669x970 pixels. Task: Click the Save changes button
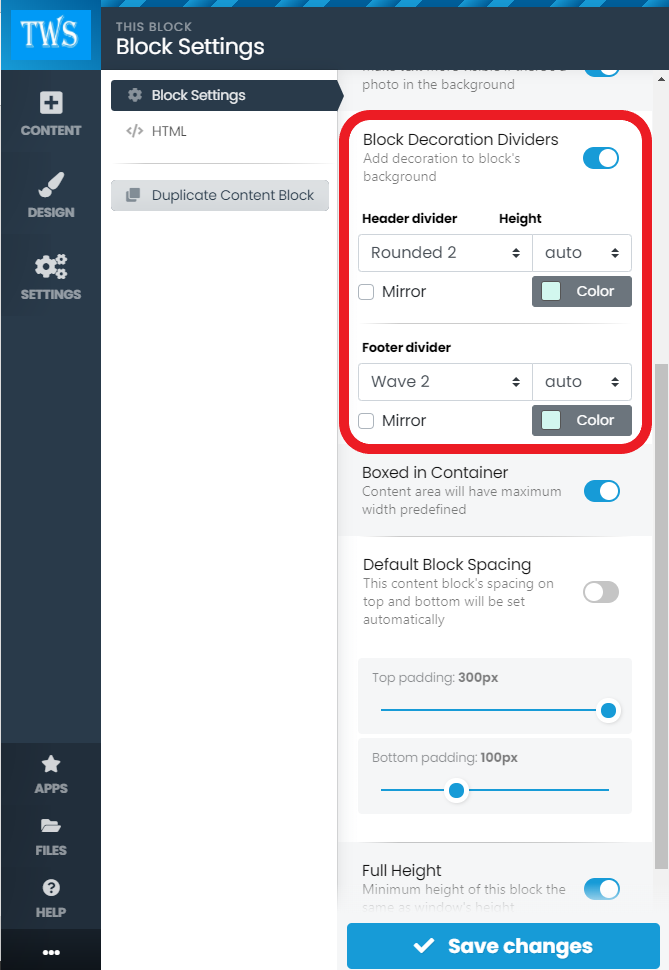pos(503,946)
